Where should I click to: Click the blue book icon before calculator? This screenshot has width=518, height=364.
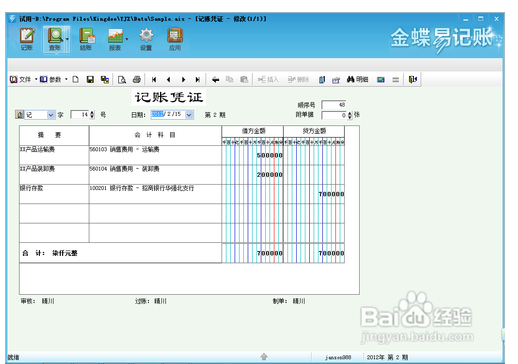(322, 80)
